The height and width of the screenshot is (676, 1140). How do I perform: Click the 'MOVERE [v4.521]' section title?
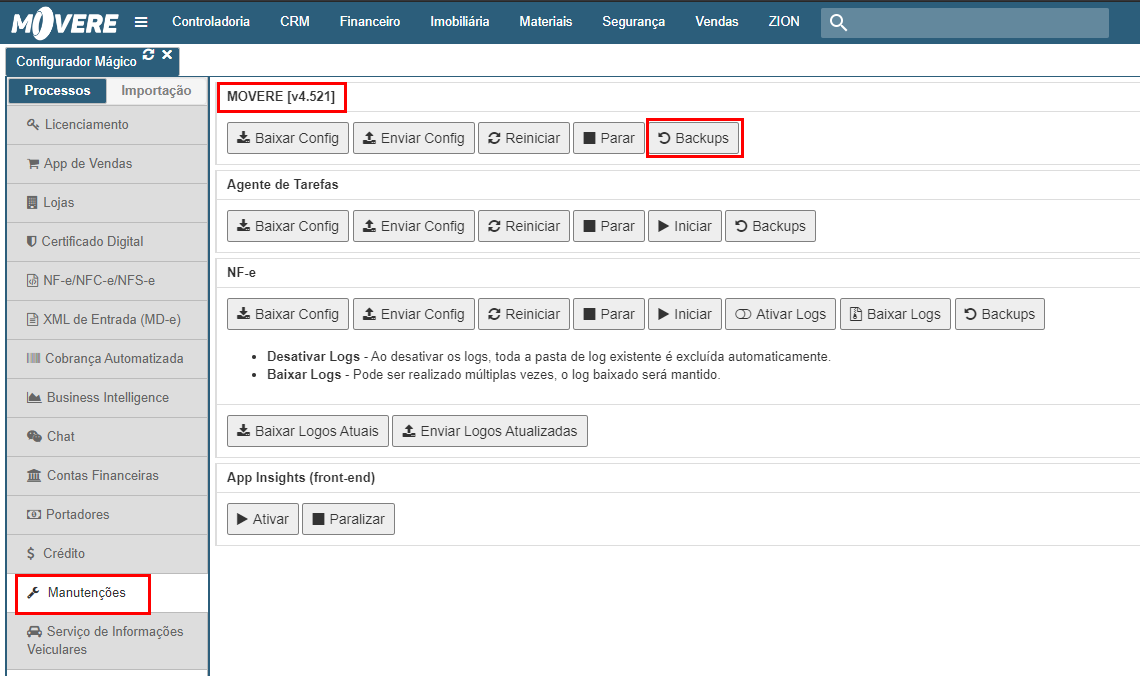[x=281, y=97]
